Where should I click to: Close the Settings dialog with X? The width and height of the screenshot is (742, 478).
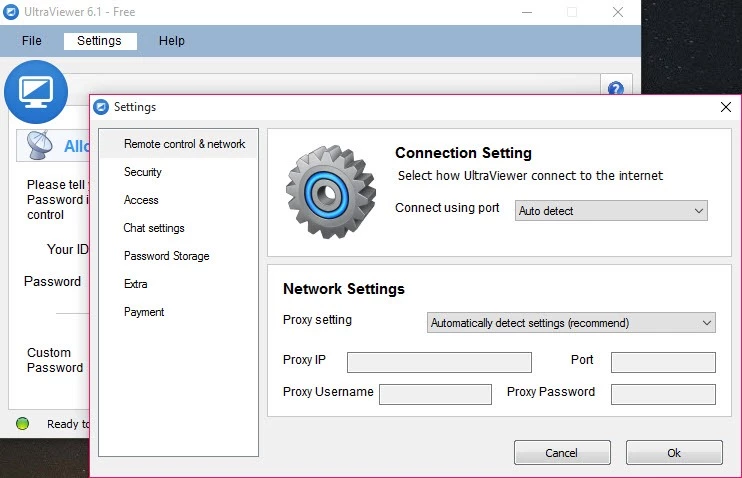pyautogui.click(x=725, y=107)
